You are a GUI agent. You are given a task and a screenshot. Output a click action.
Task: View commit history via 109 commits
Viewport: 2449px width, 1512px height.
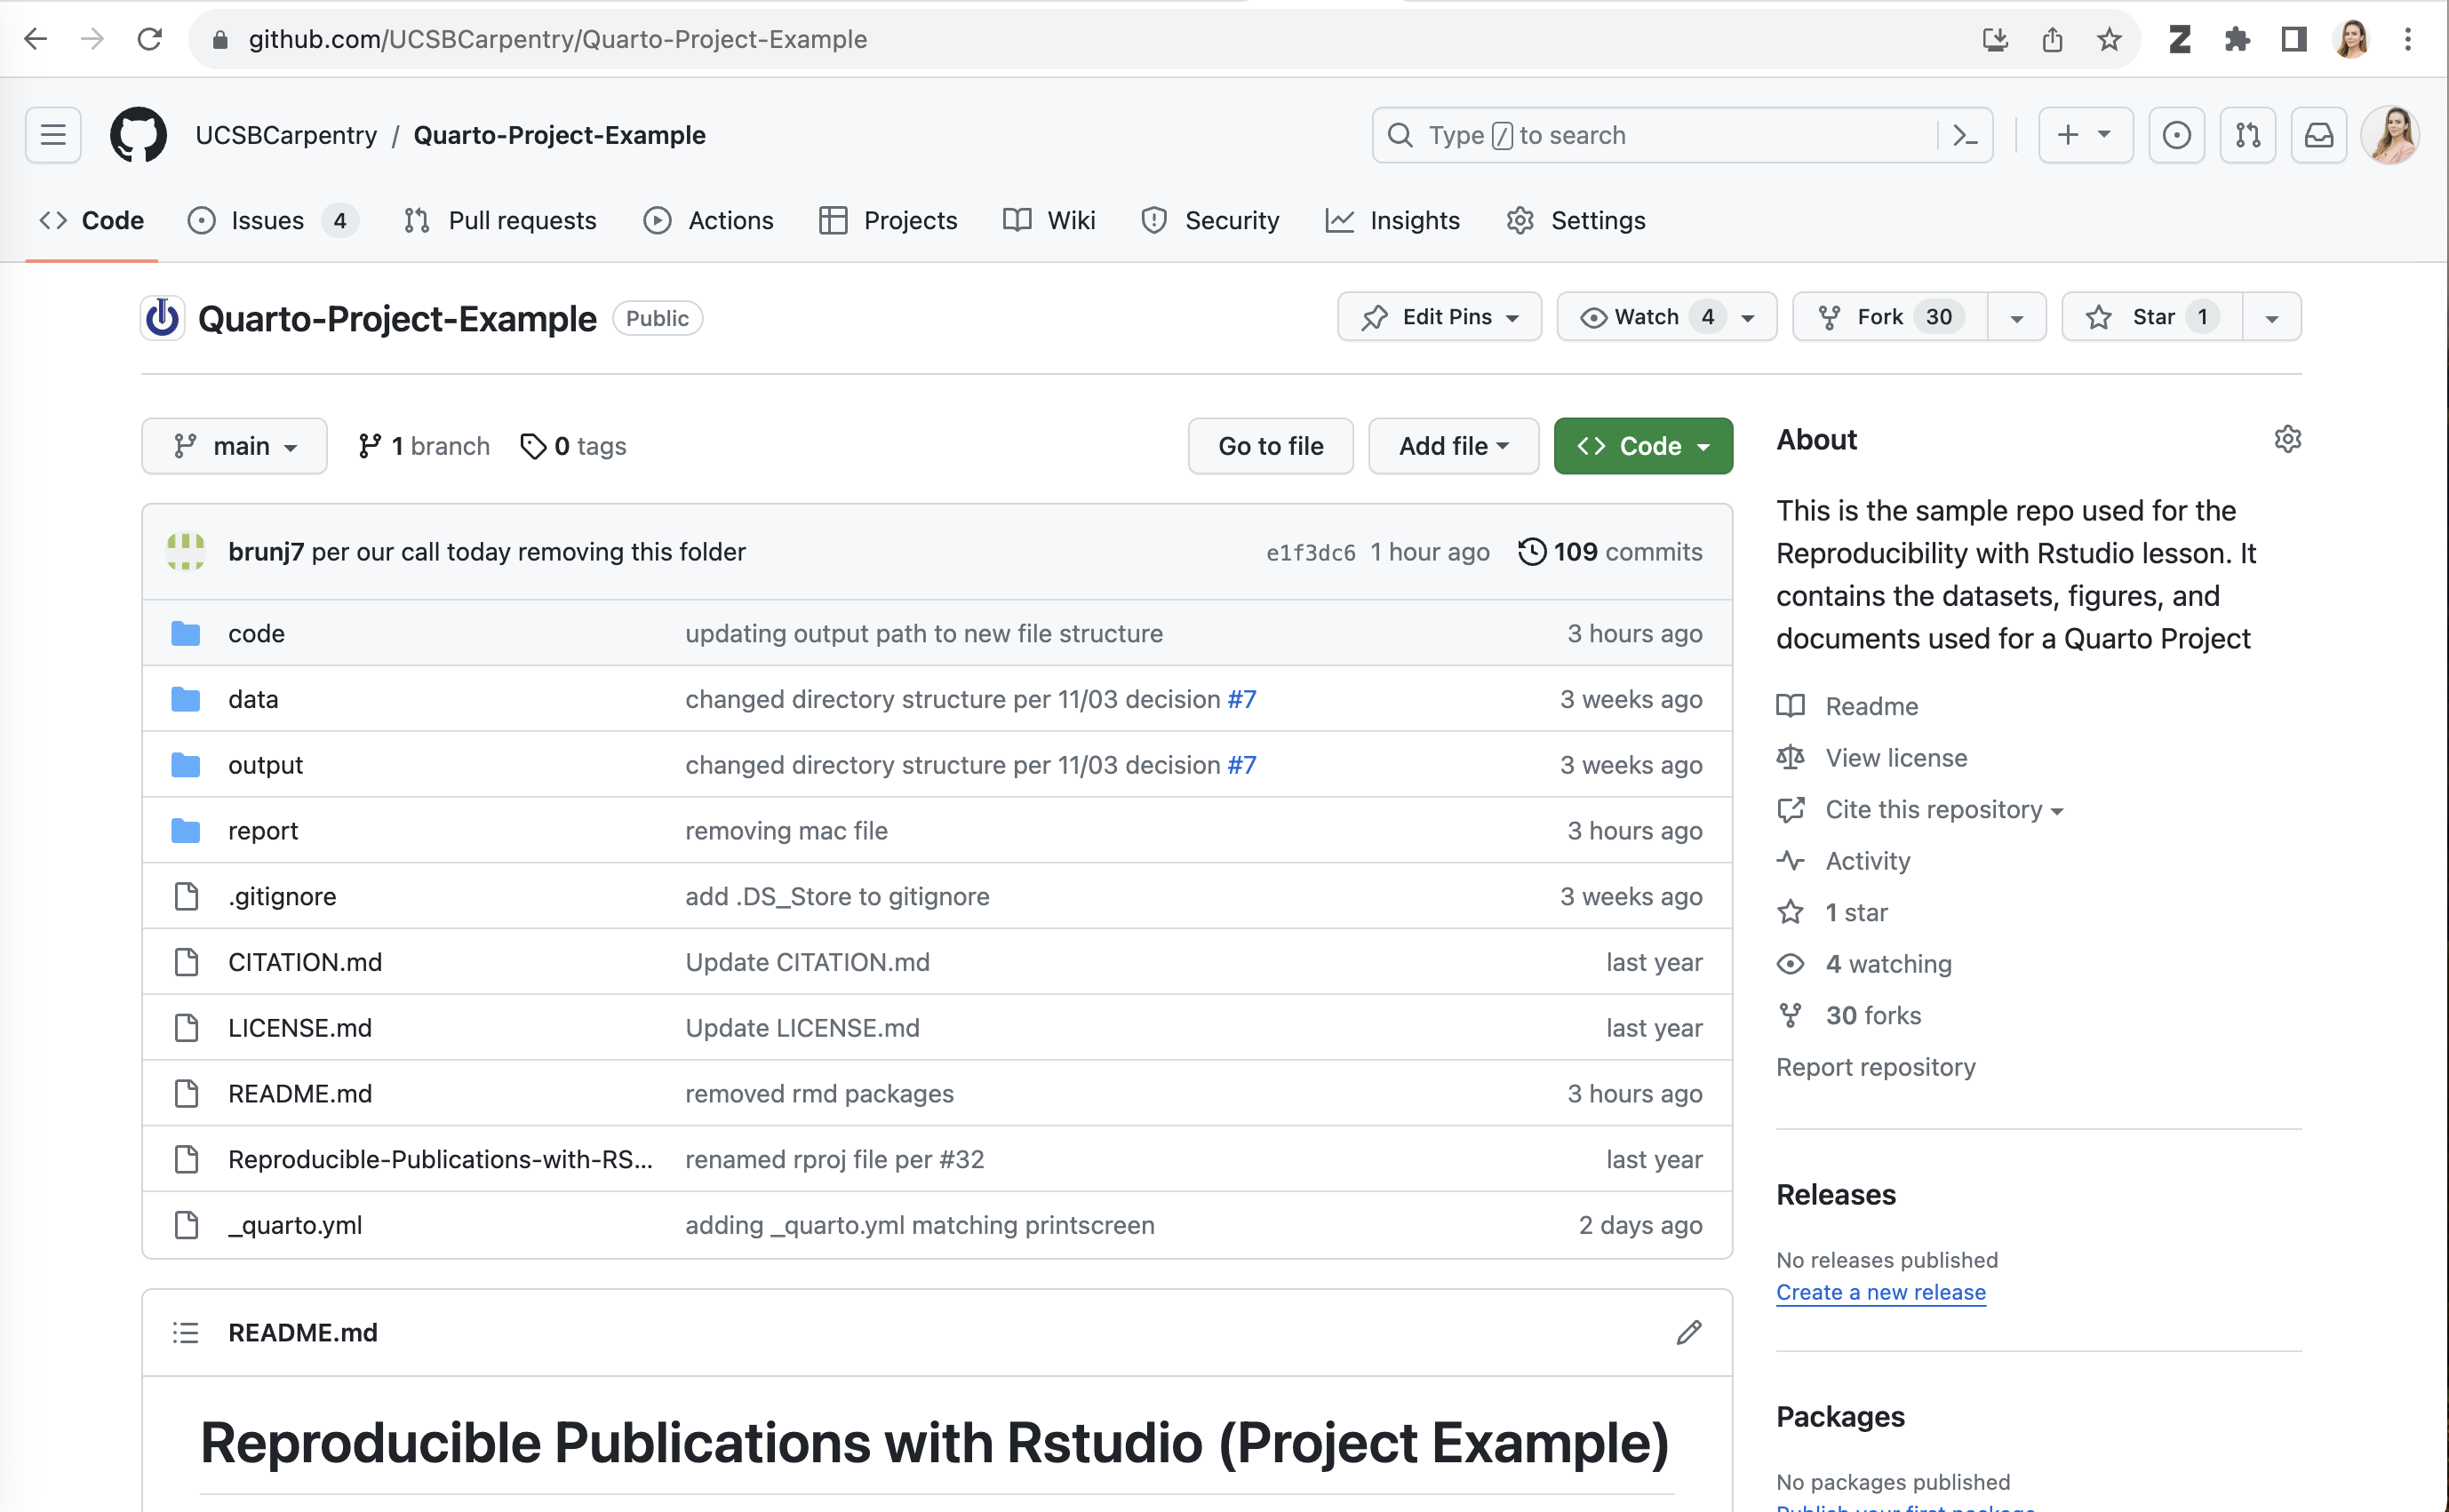click(1610, 552)
